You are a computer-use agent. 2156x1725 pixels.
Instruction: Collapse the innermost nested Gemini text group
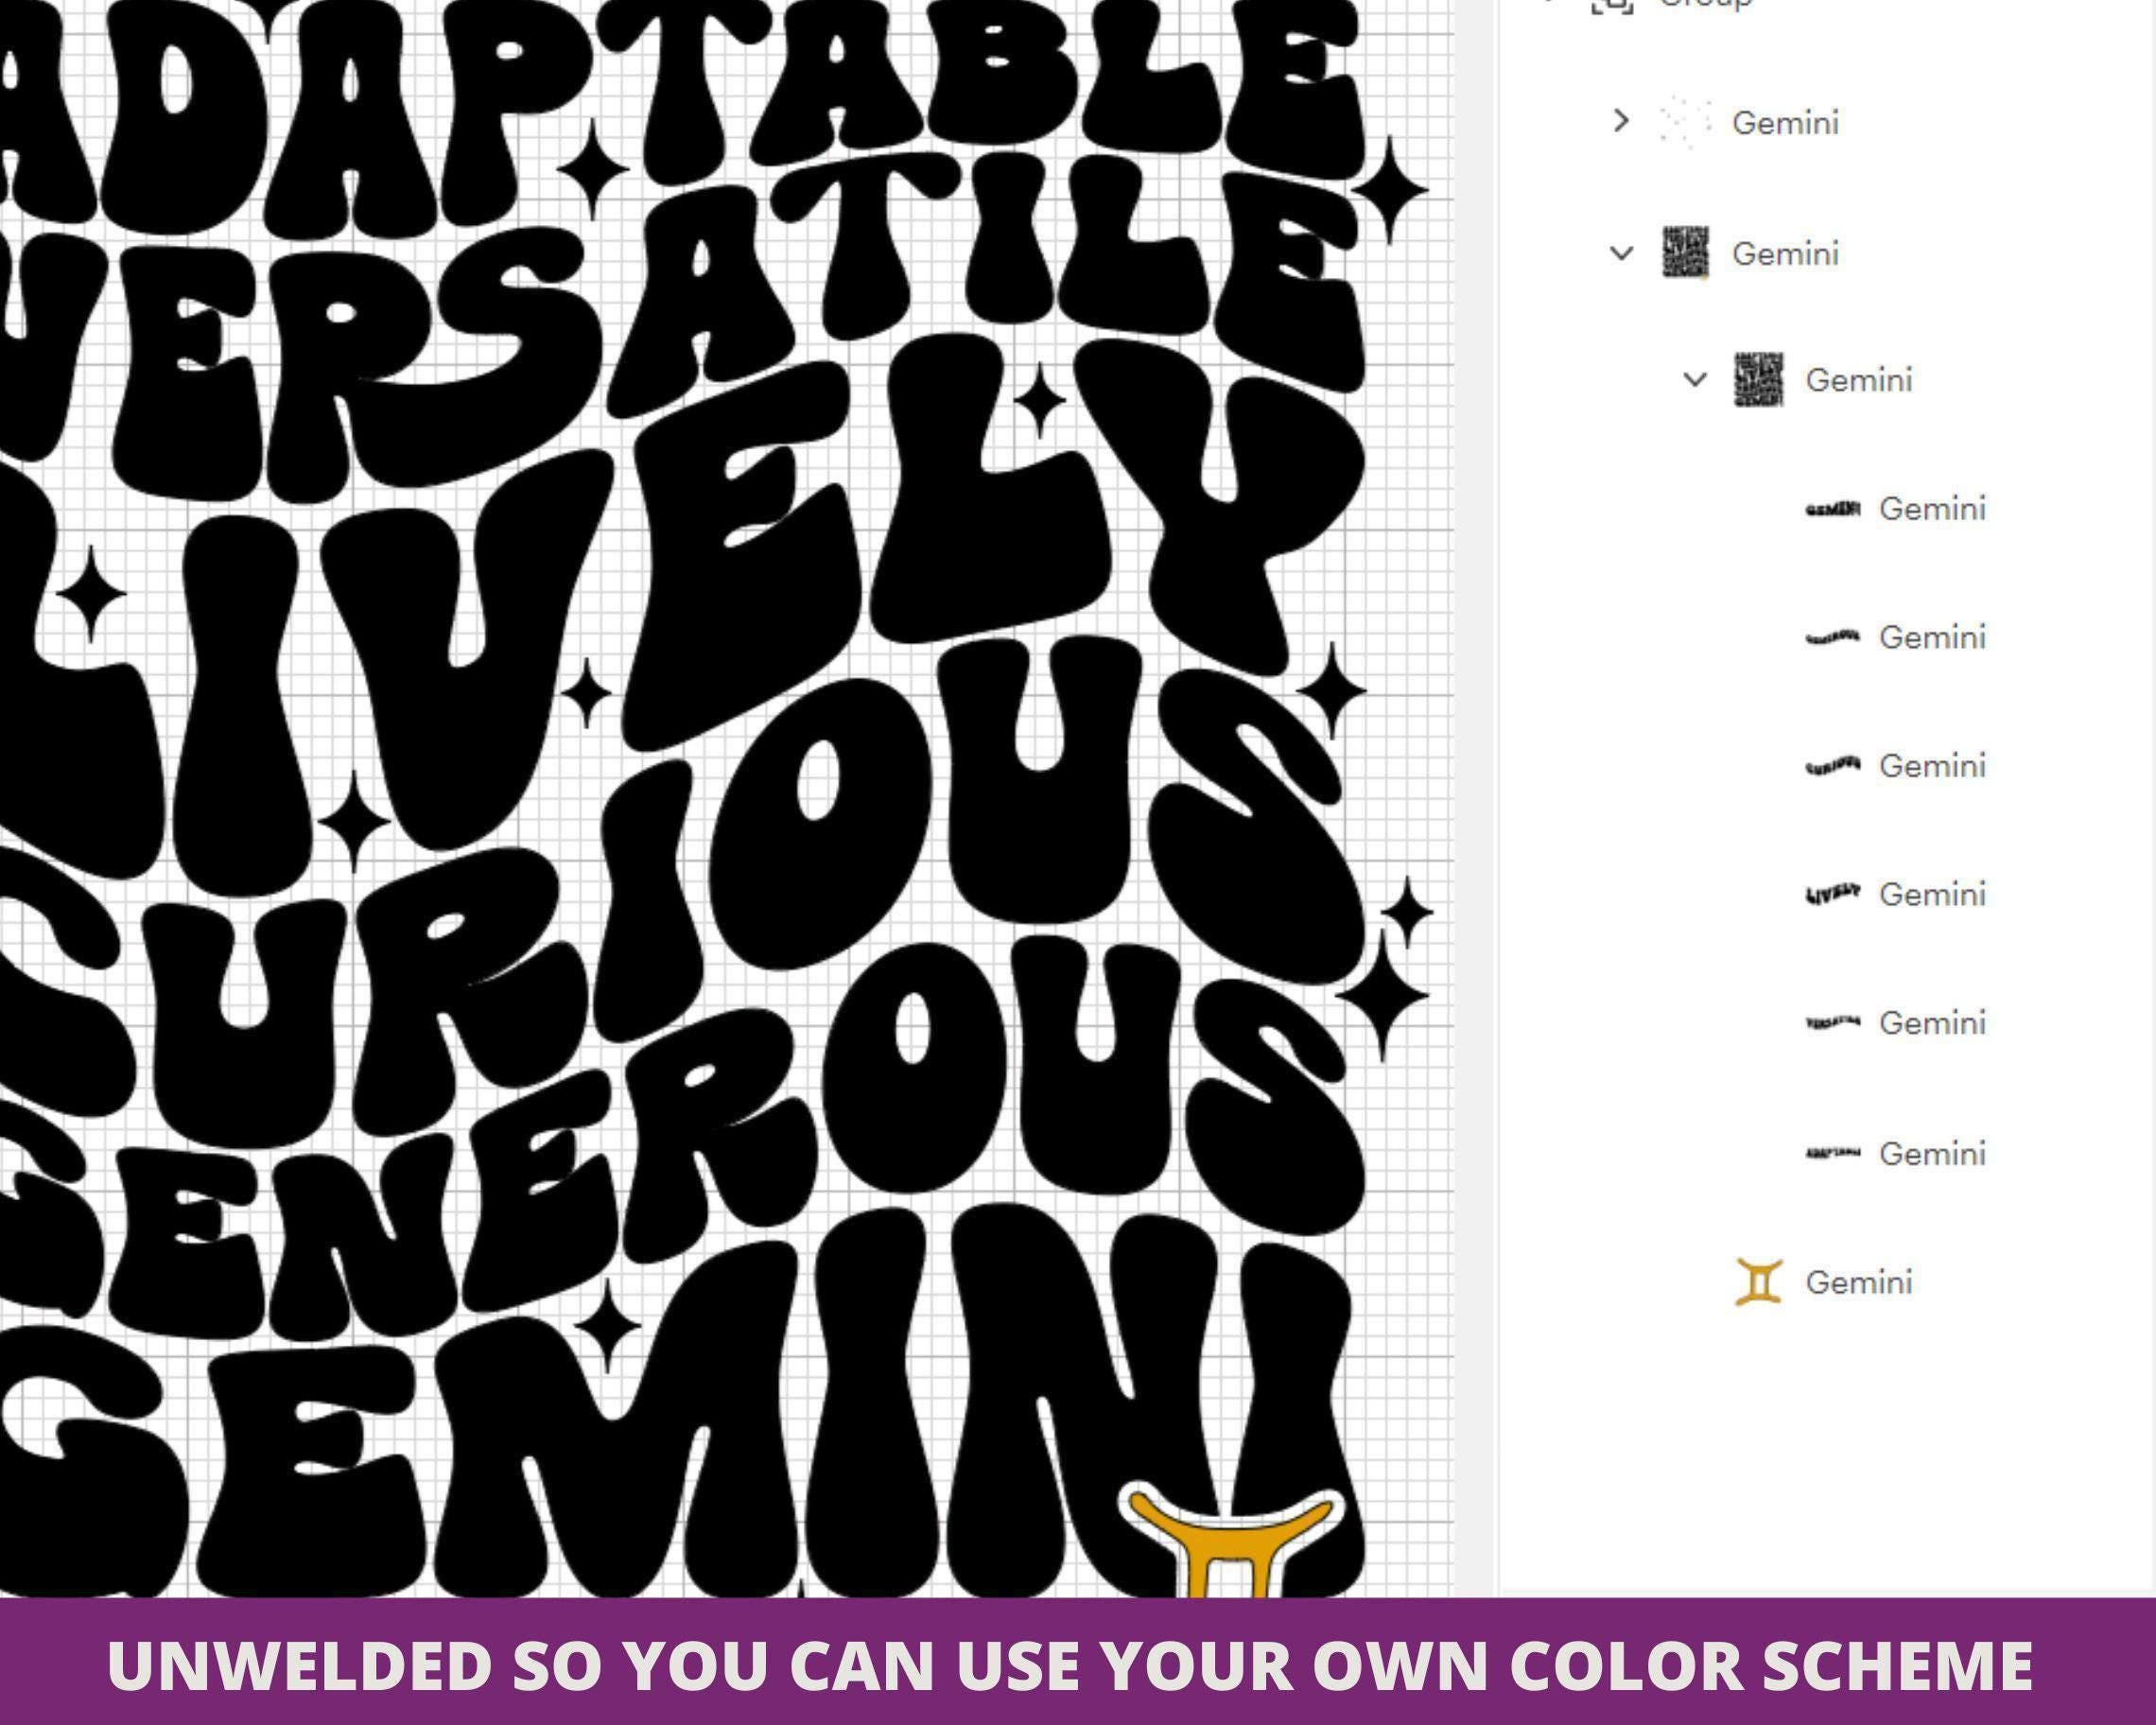point(1694,380)
